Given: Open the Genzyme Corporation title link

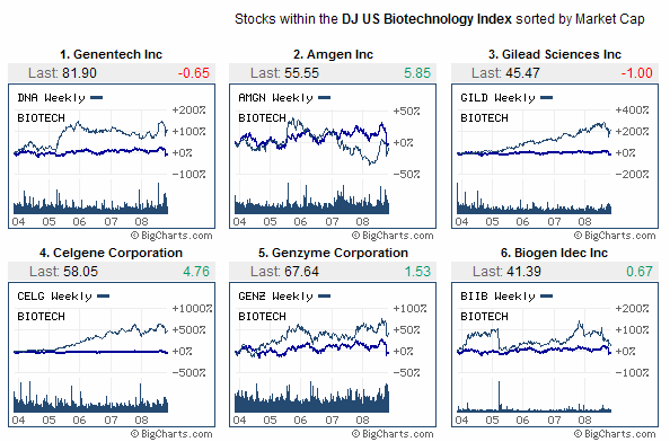Looking at the screenshot, I should [x=333, y=253].
